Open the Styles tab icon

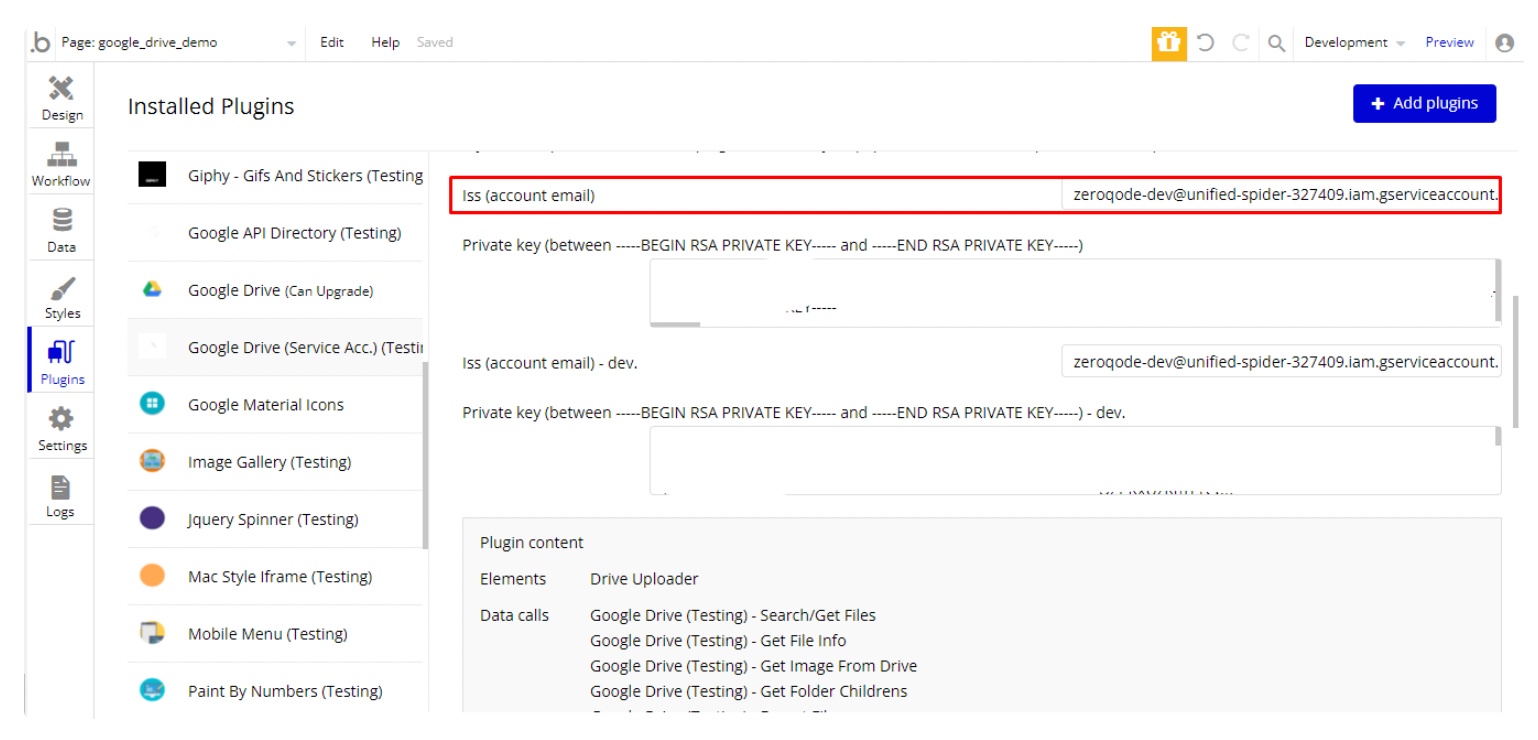62,287
